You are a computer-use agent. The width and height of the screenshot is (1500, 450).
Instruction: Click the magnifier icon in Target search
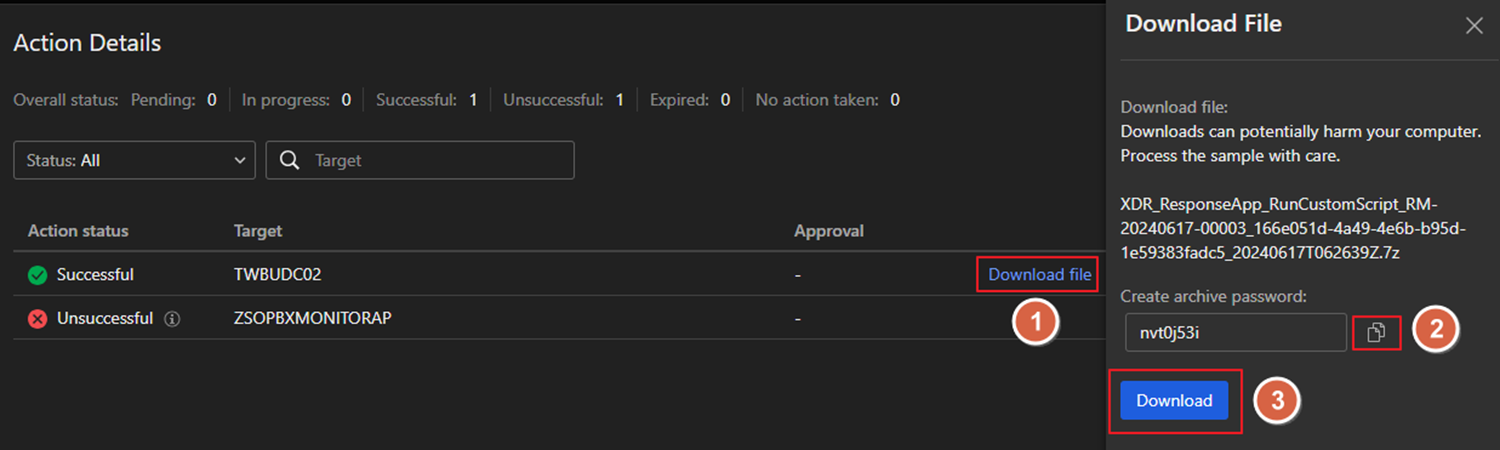[290, 160]
